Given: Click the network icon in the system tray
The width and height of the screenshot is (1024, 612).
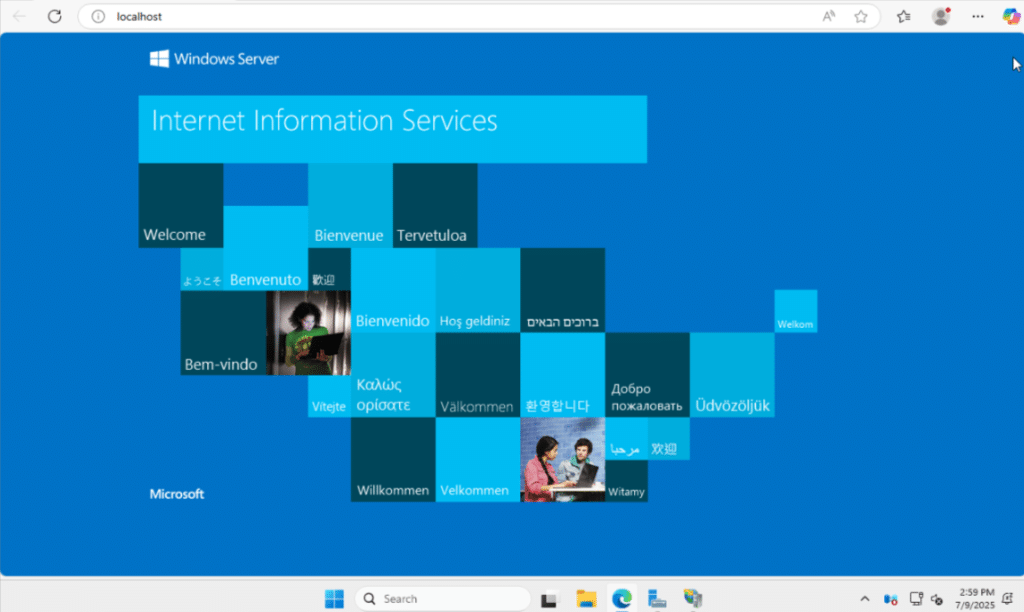Looking at the screenshot, I should coord(915,597).
